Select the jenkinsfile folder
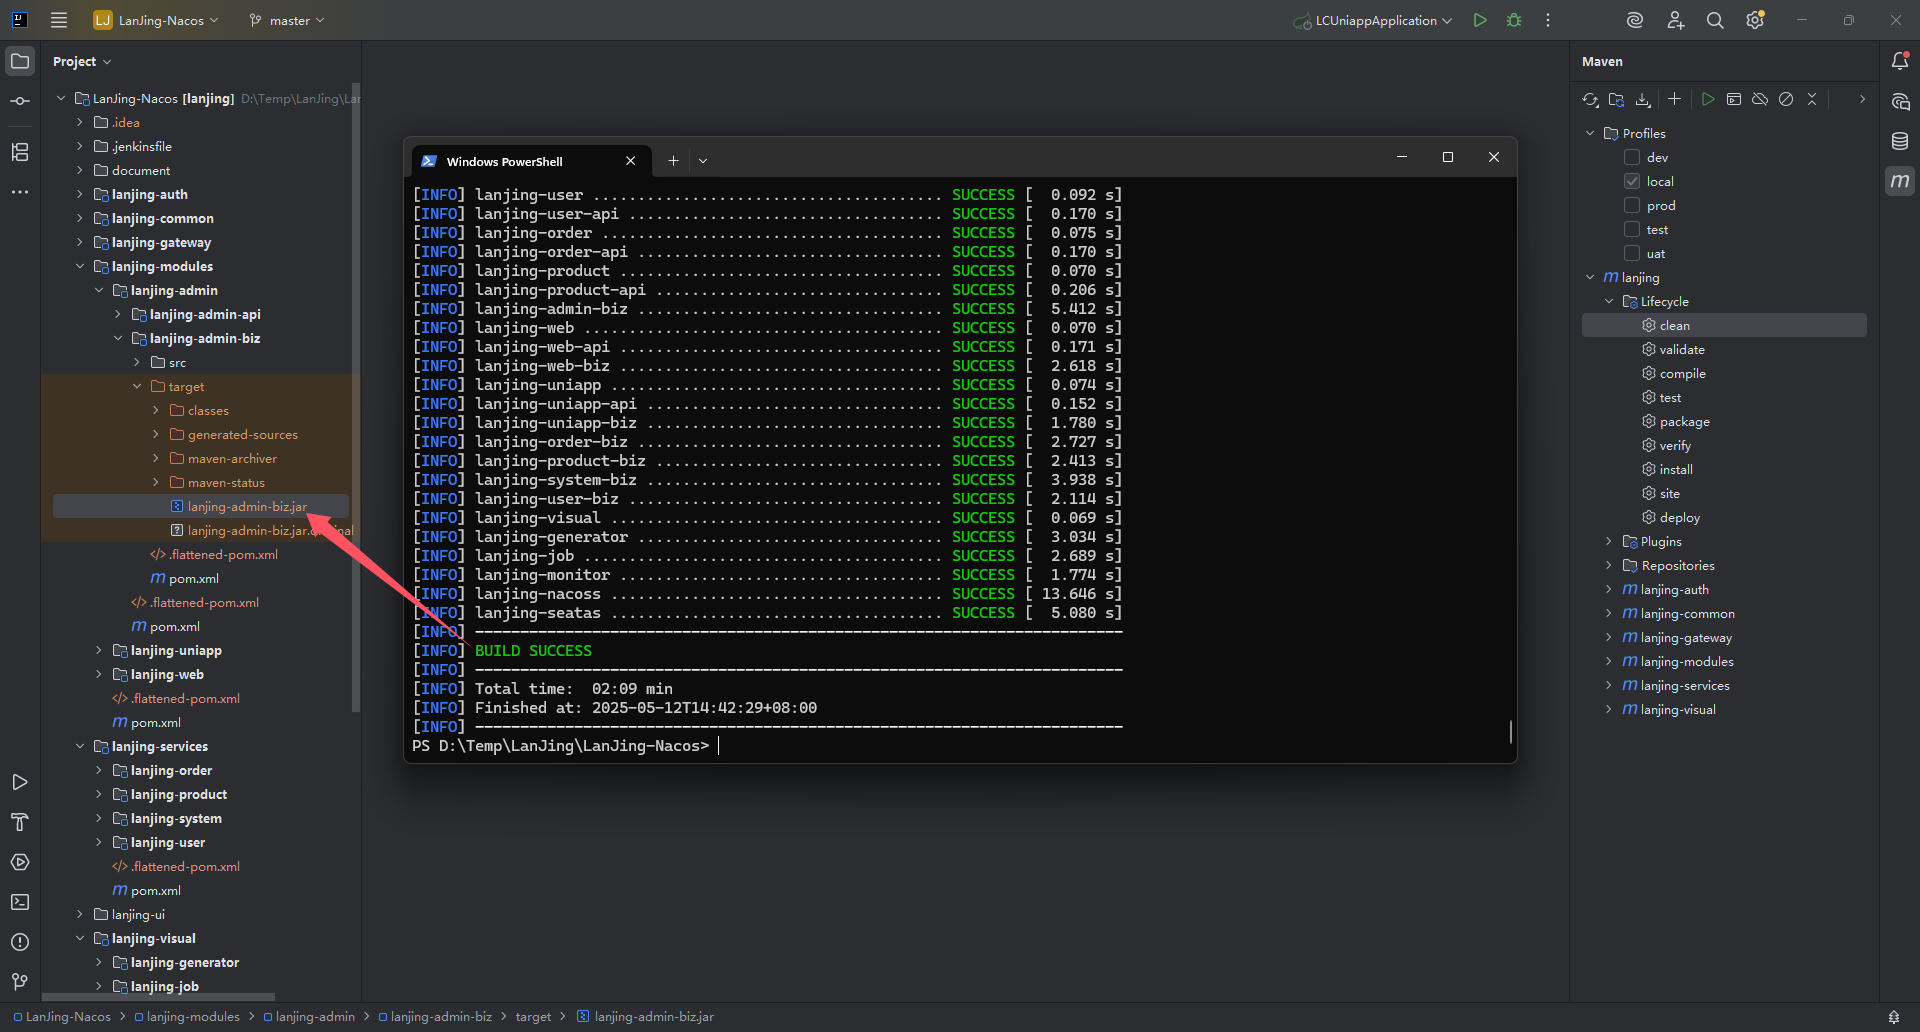 141,146
